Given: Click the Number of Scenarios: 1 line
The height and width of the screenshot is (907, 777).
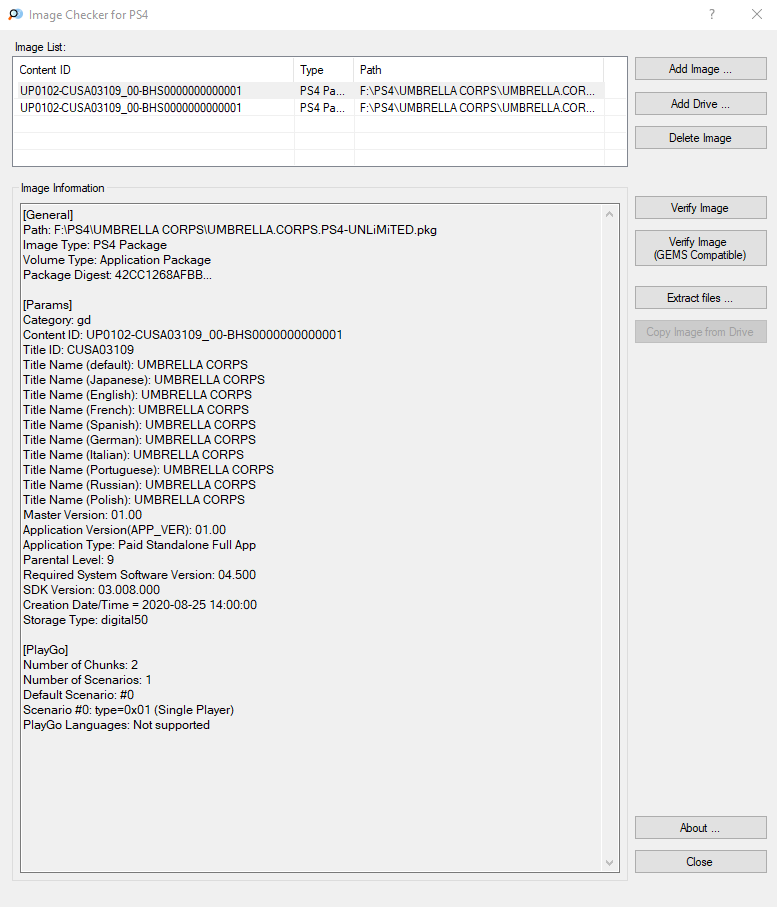Looking at the screenshot, I should (x=87, y=680).
